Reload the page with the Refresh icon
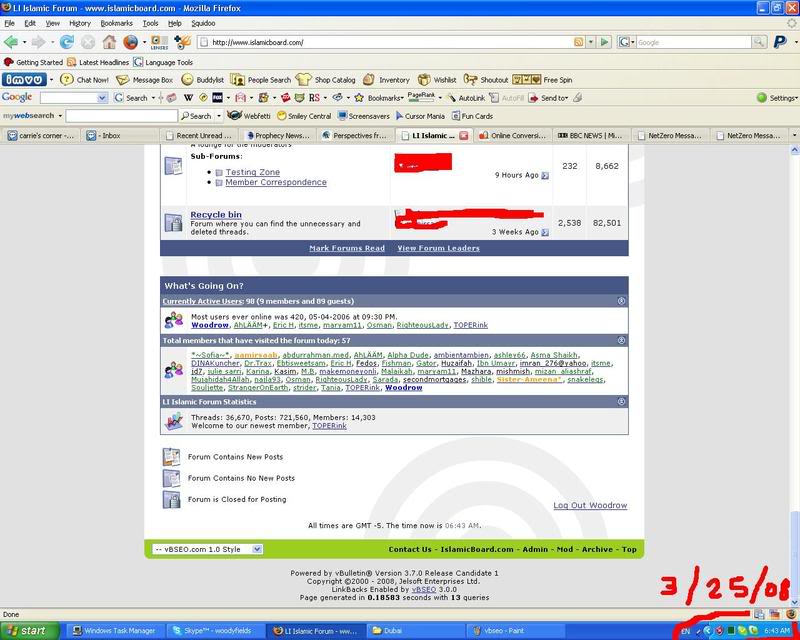This screenshot has width=800, height=640. click(x=67, y=42)
